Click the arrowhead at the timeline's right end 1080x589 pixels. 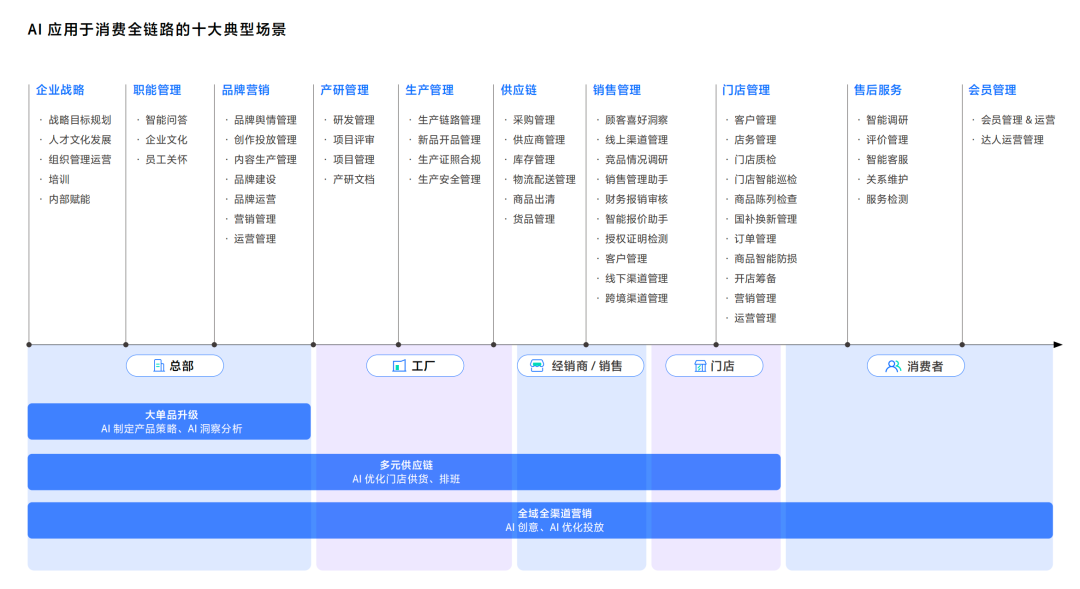(x=1057, y=344)
